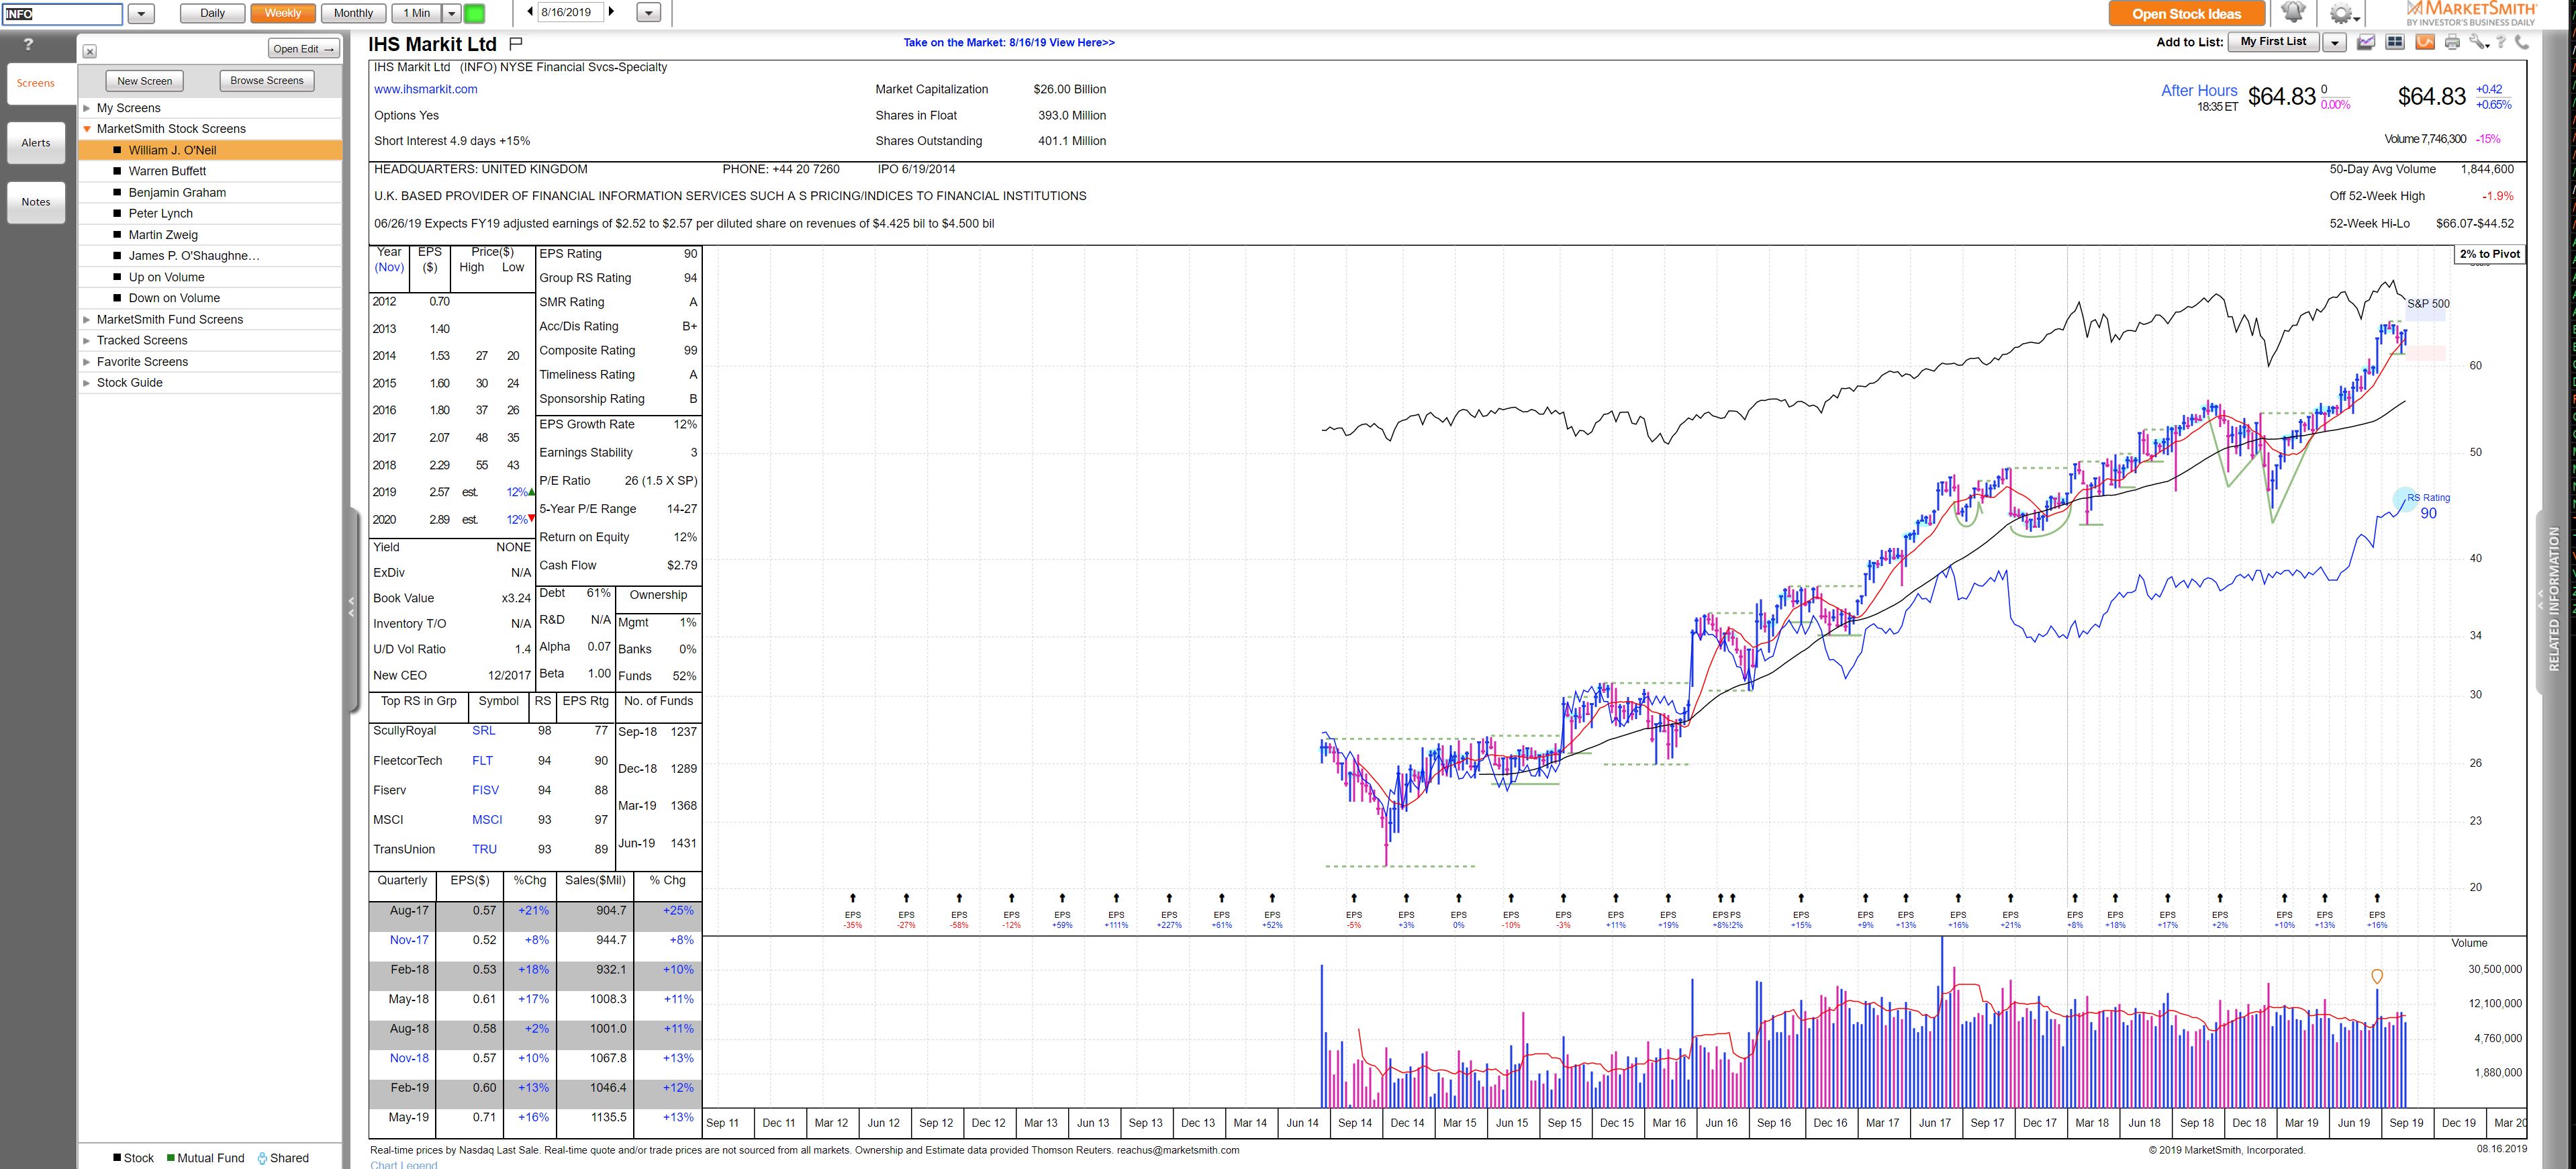Click the help question mark beside the phone icon

(2501, 42)
